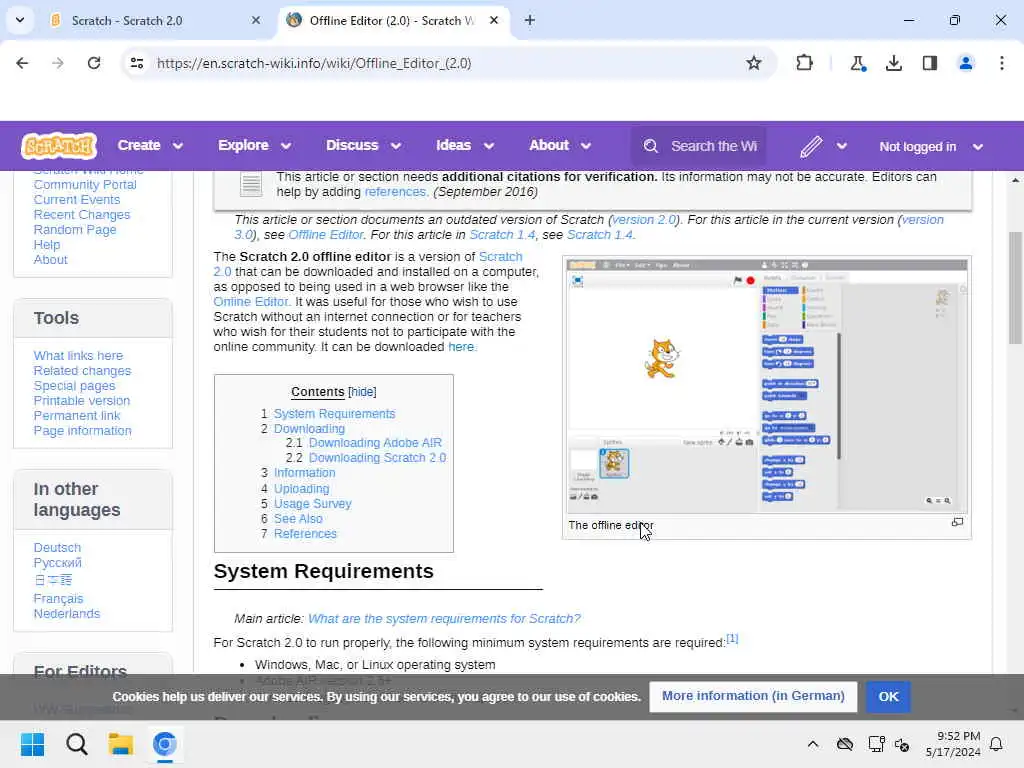Click the Chrome icon in the taskbar

tap(165, 744)
